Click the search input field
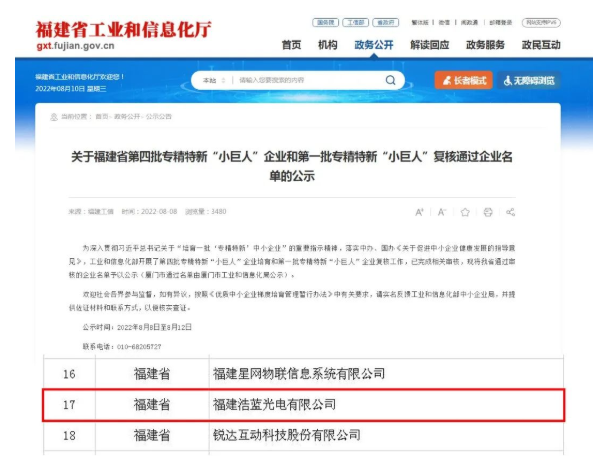Viewport: 611px width, 456px height. point(300,80)
